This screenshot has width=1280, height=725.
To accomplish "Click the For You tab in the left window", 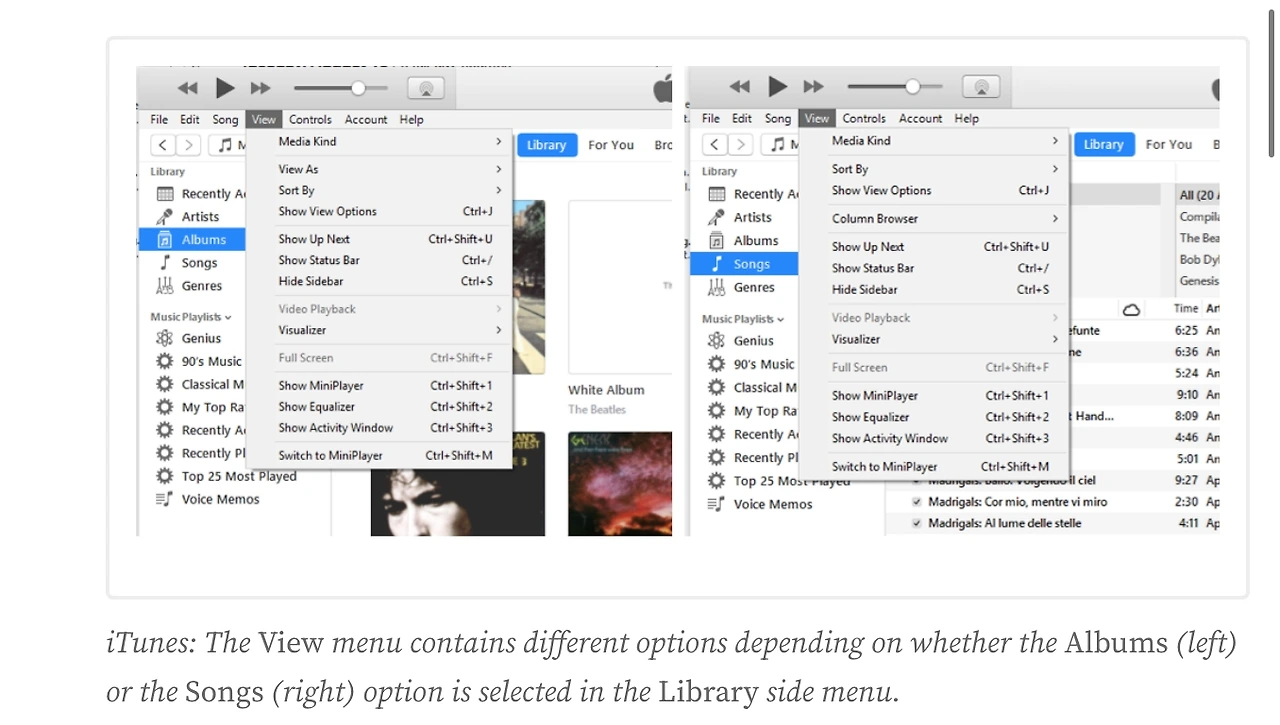I will tap(611, 145).
